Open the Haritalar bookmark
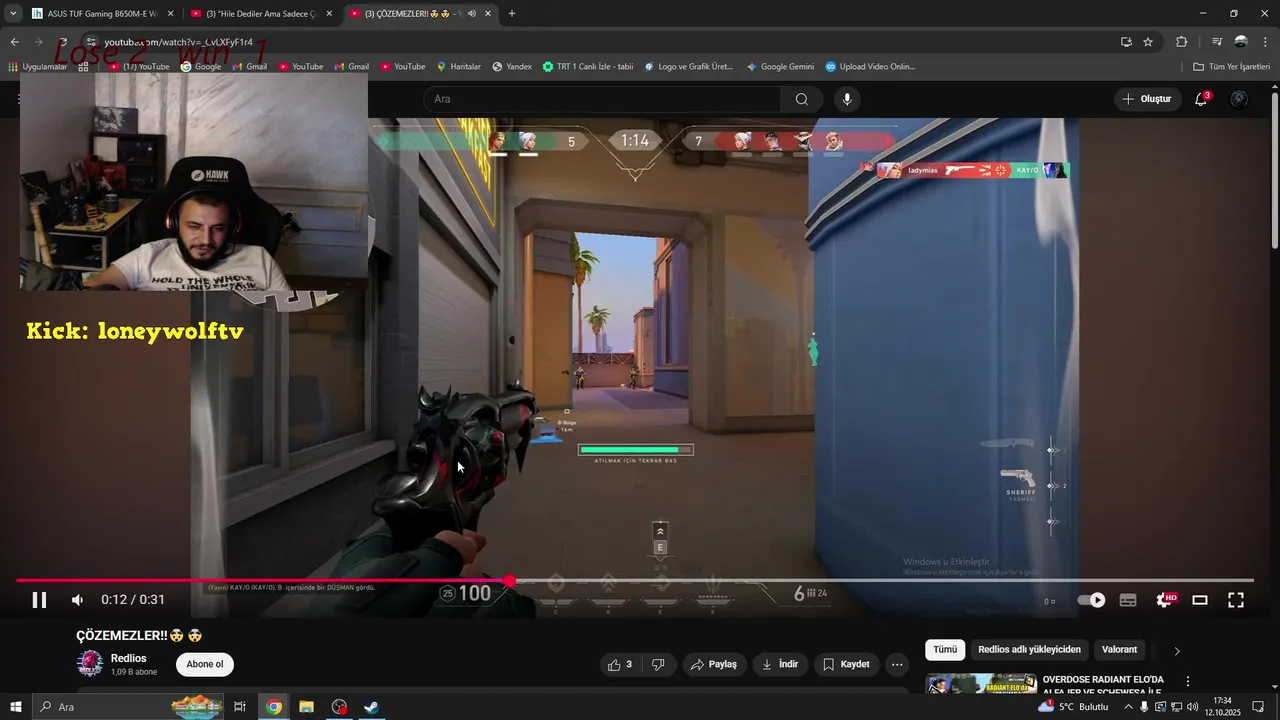Image resolution: width=1280 pixels, height=720 pixels. (x=459, y=67)
